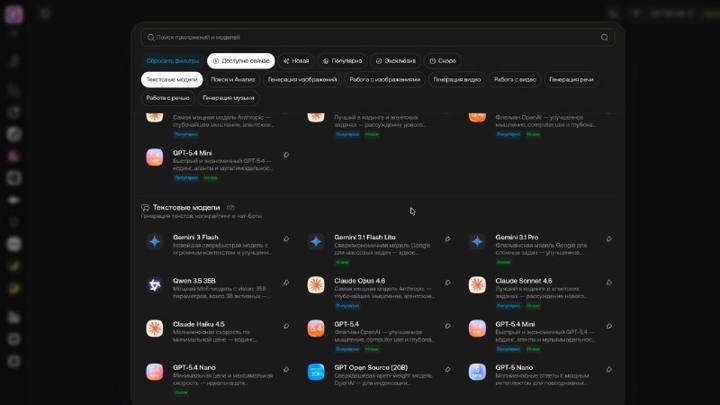Click the round icon at the search bar's right end

click(x=604, y=37)
